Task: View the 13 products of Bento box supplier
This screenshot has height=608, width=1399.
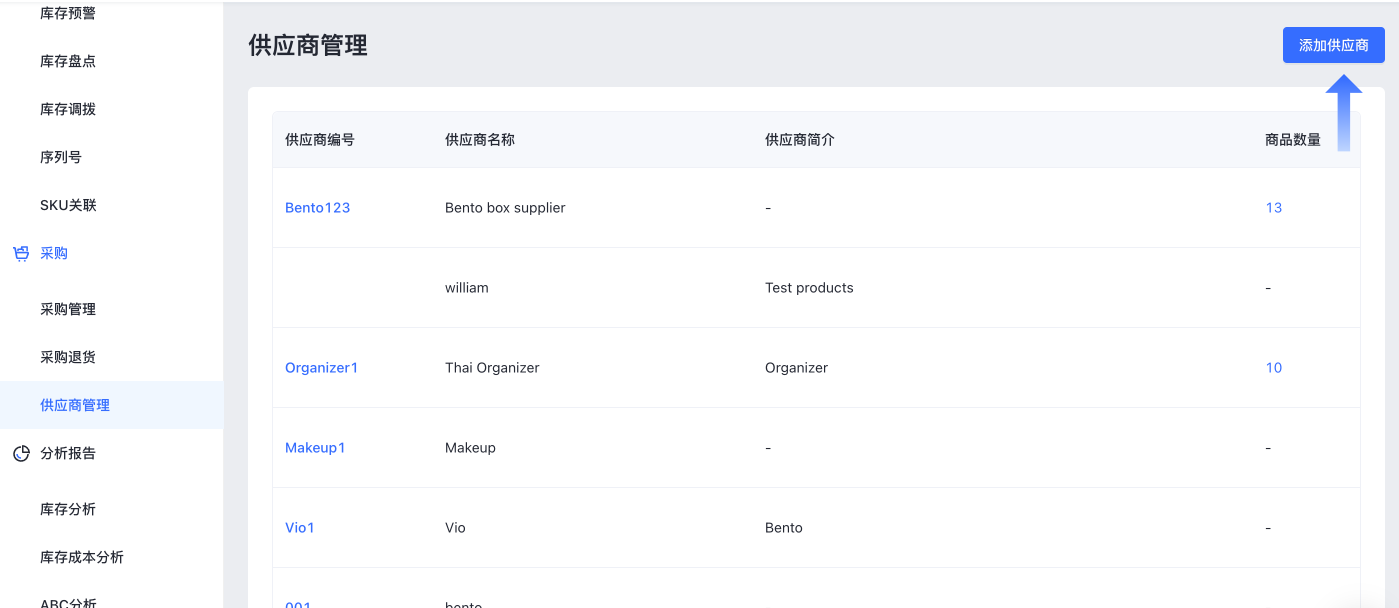Action: pyautogui.click(x=1273, y=208)
